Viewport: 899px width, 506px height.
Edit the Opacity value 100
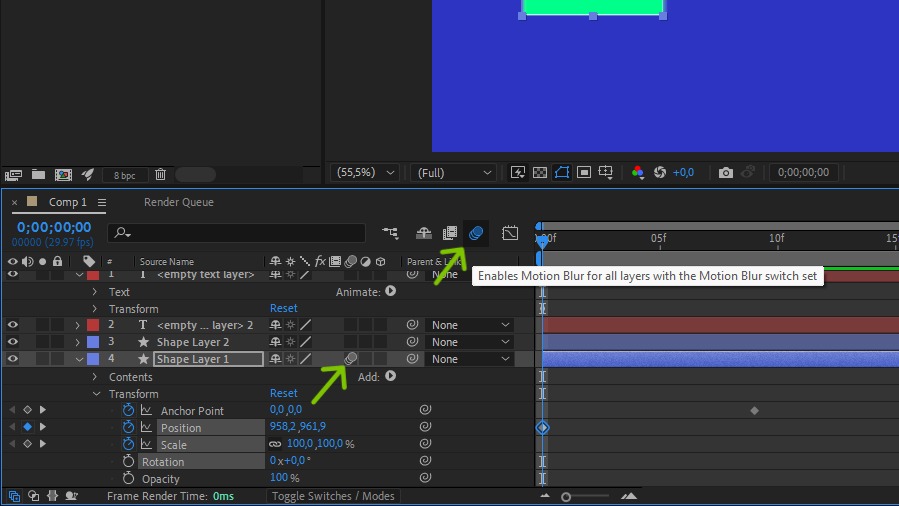(x=279, y=477)
